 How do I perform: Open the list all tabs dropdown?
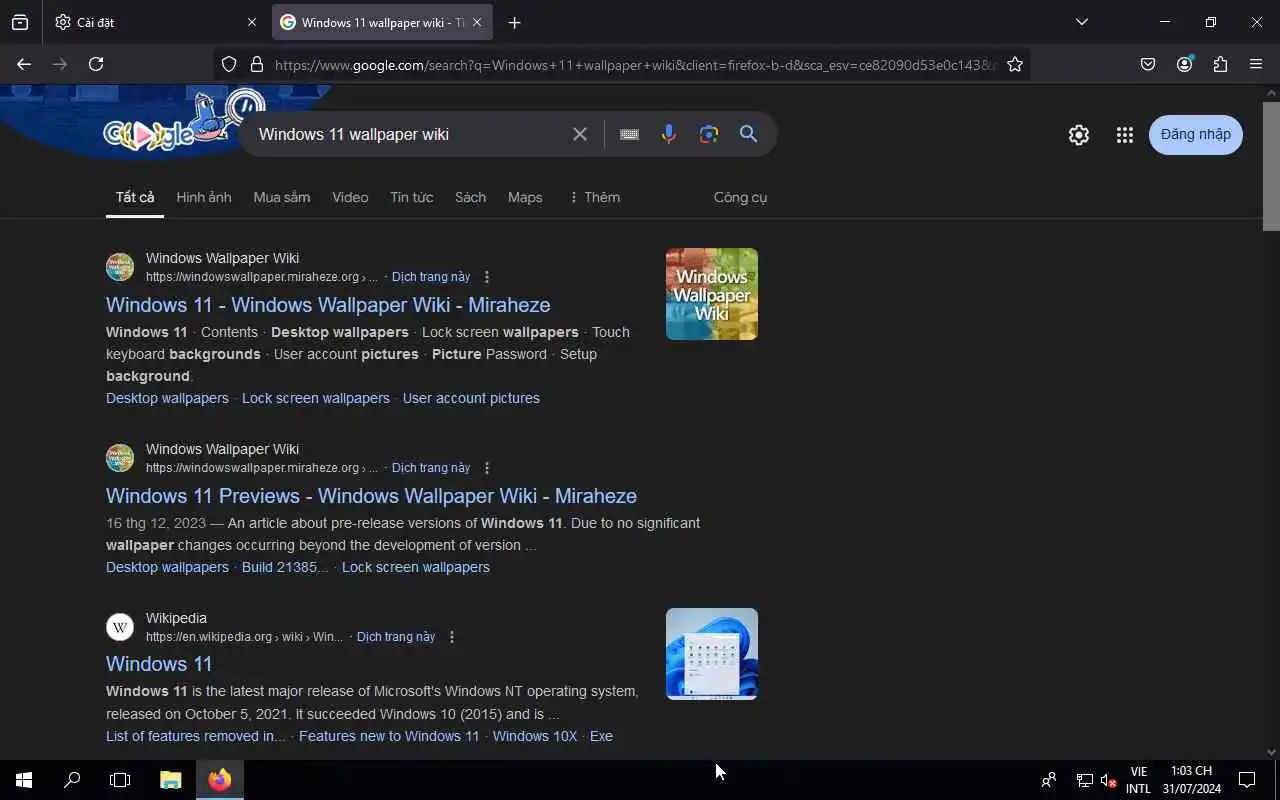tap(1081, 22)
